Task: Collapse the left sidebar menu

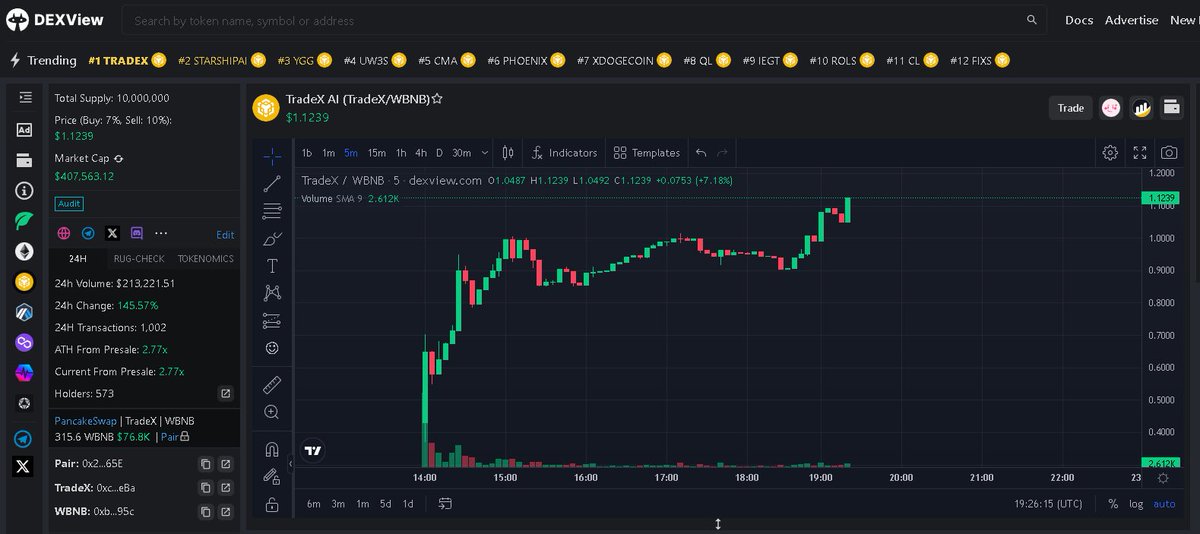Action: coord(24,97)
